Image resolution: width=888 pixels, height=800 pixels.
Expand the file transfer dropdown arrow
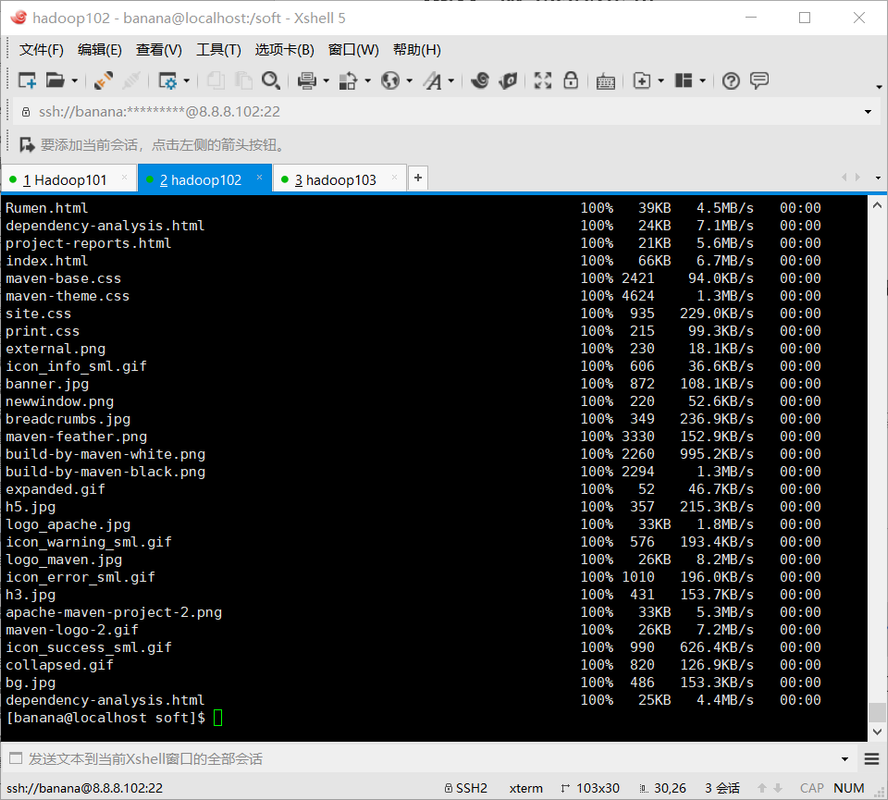pos(368,81)
